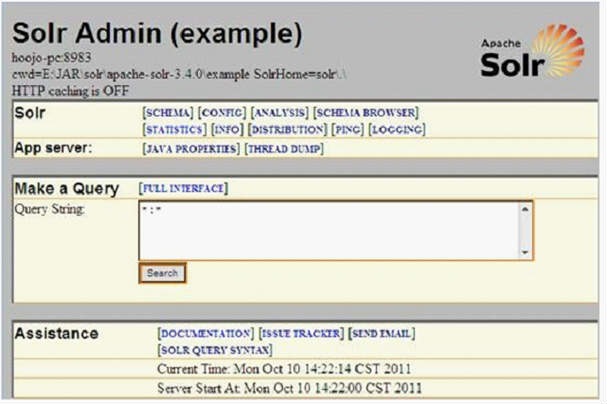Viewport: 607px width, 404px height.
Task: Click the 'Query String:' label
Action: [x=50, y=209]
